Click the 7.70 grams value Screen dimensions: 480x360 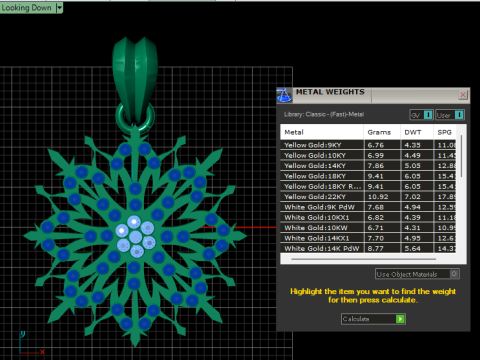tap(376, 238)
